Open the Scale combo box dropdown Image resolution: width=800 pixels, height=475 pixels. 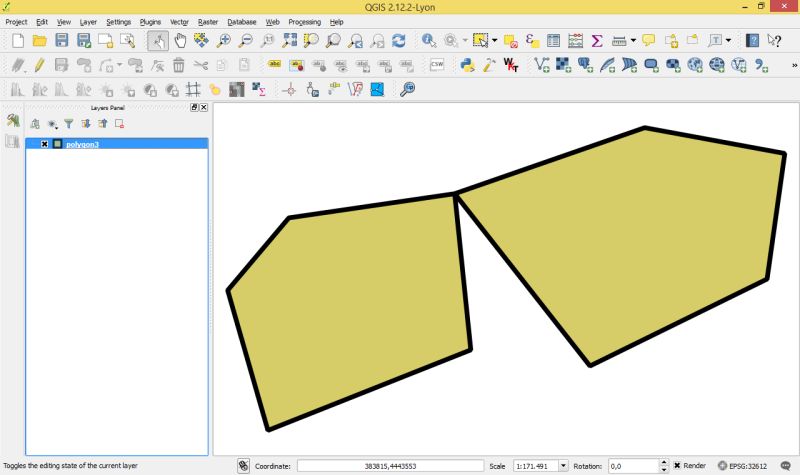click(x=563, y=465)
